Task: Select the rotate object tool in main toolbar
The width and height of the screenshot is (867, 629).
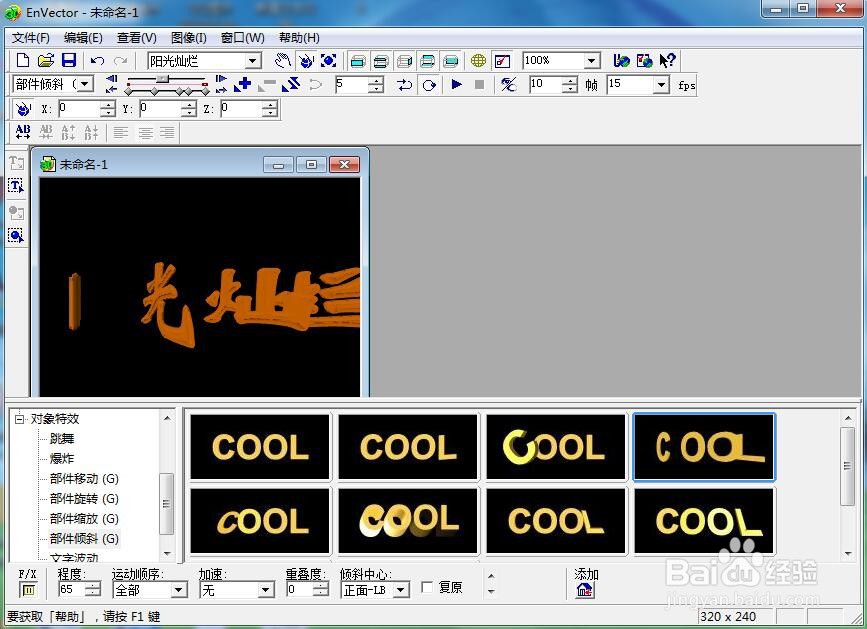Action: coord(306,60)
